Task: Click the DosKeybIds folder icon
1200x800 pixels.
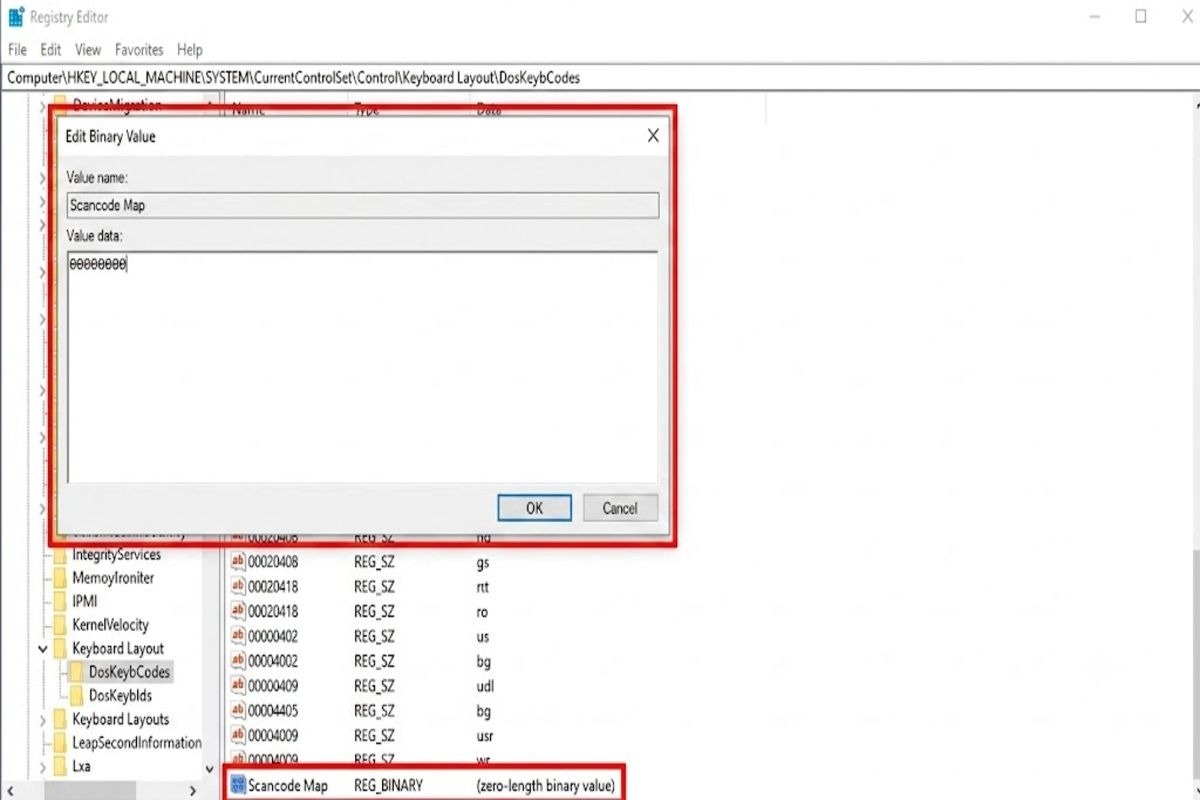Action: 77,695
